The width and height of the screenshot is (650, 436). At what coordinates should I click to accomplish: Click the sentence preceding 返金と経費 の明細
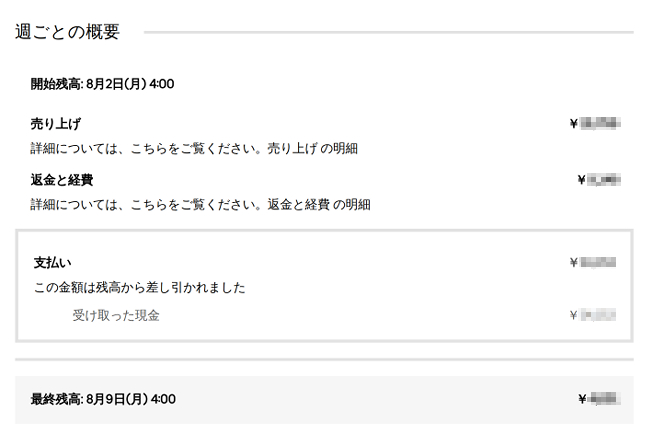146,205
